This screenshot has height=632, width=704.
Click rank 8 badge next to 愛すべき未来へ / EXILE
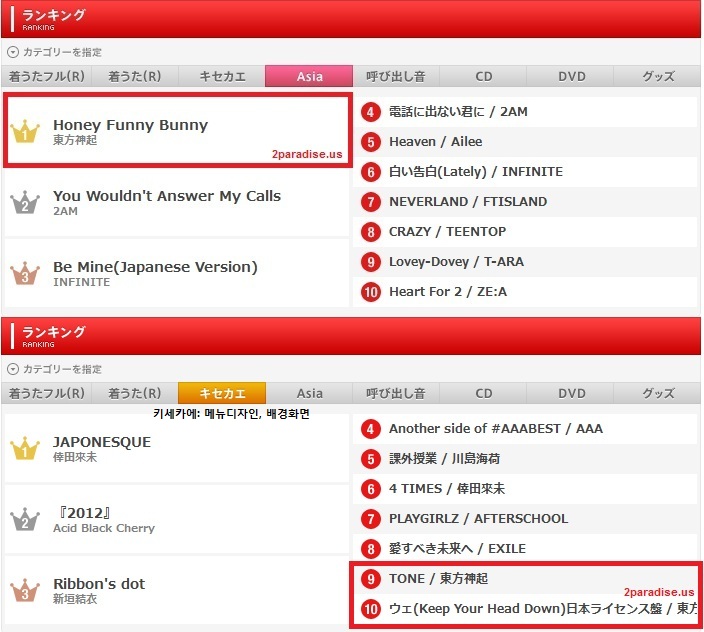[371, 549]
